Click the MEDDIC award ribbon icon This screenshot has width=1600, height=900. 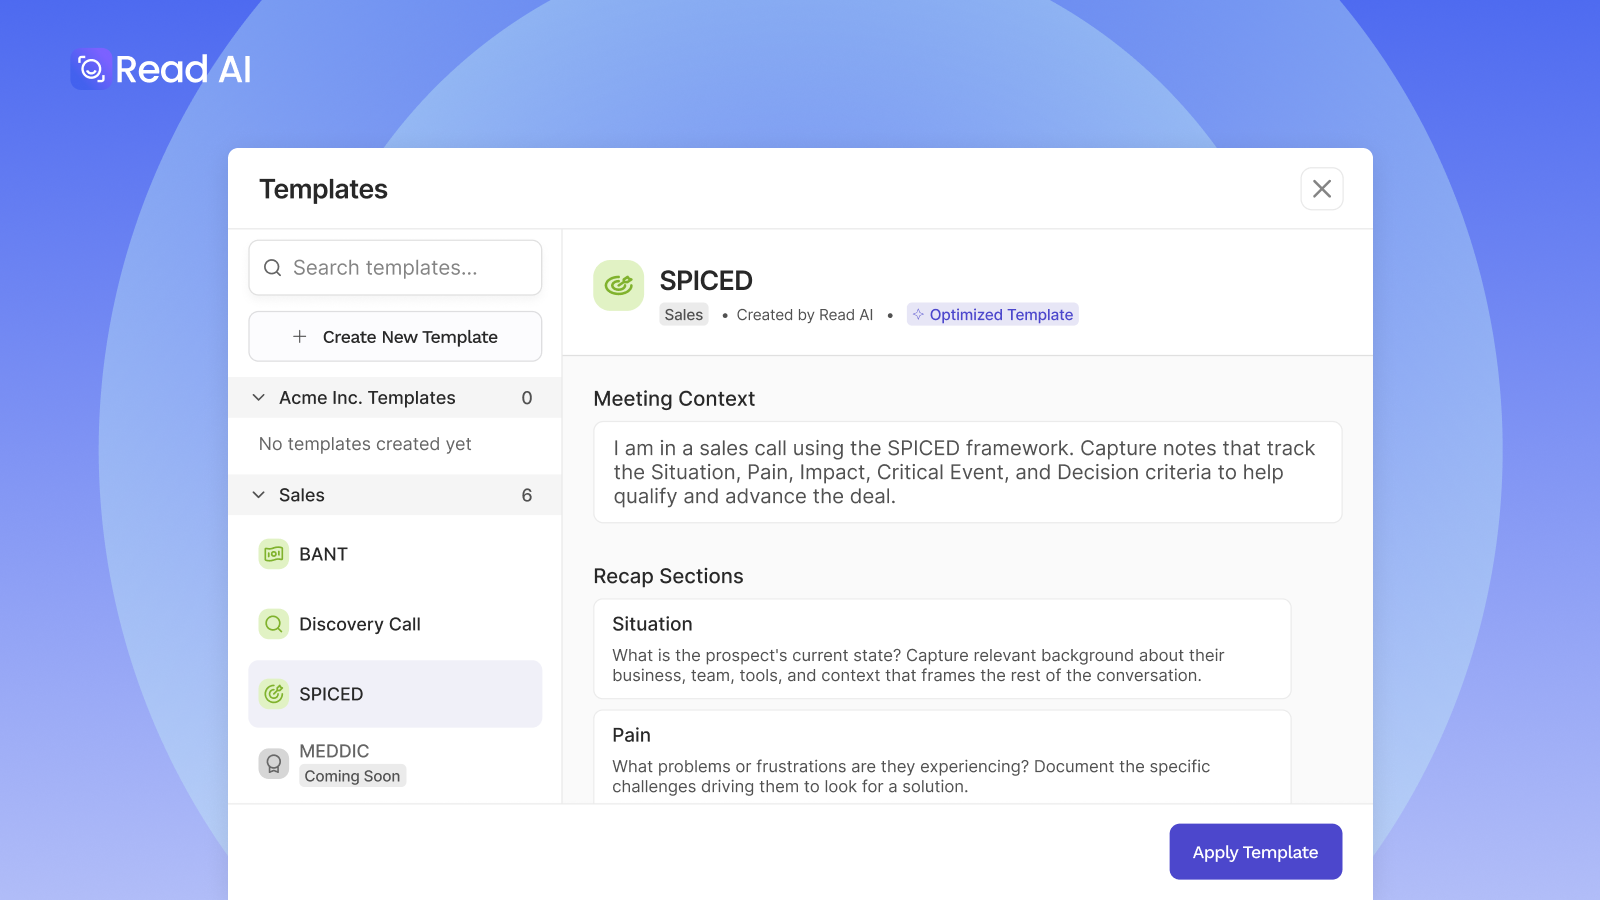(x=274, y=764)
